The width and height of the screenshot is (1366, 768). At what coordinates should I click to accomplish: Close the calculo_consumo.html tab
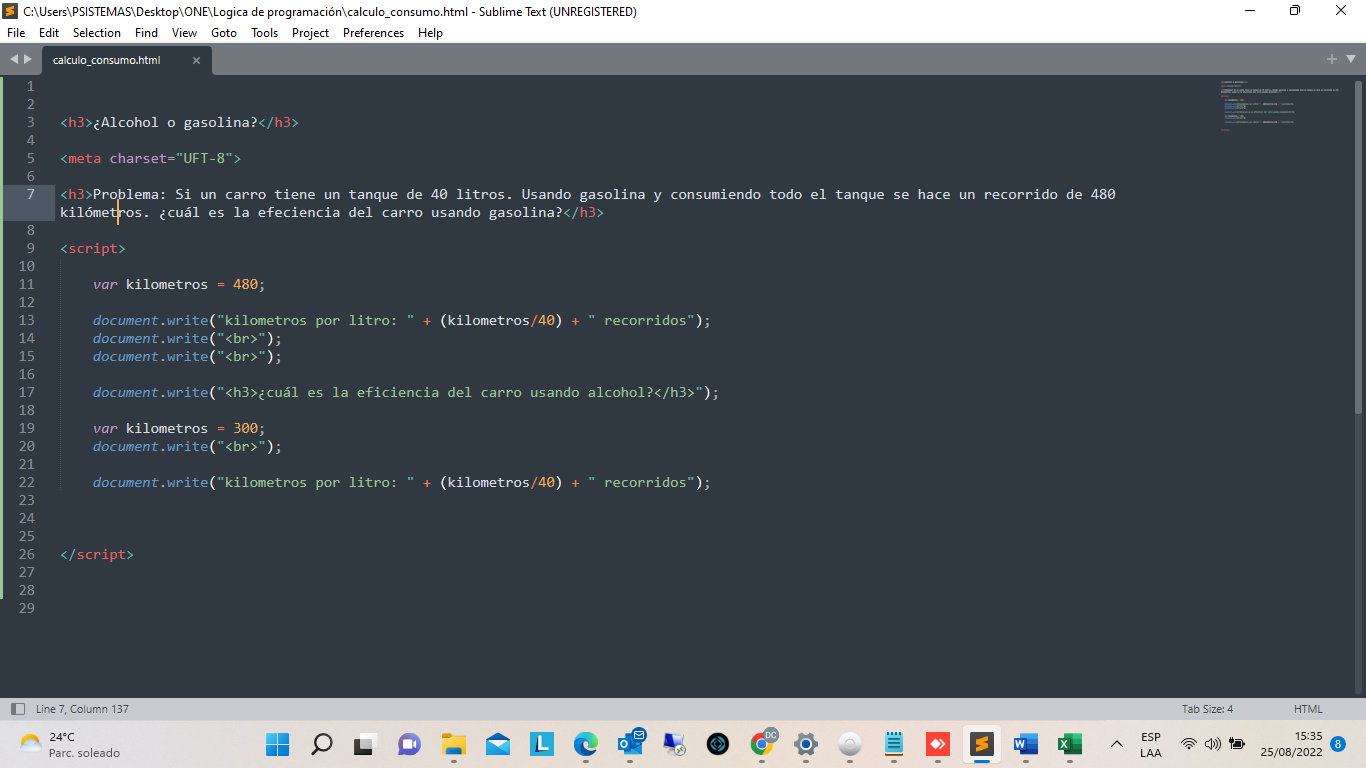point(196,60)
